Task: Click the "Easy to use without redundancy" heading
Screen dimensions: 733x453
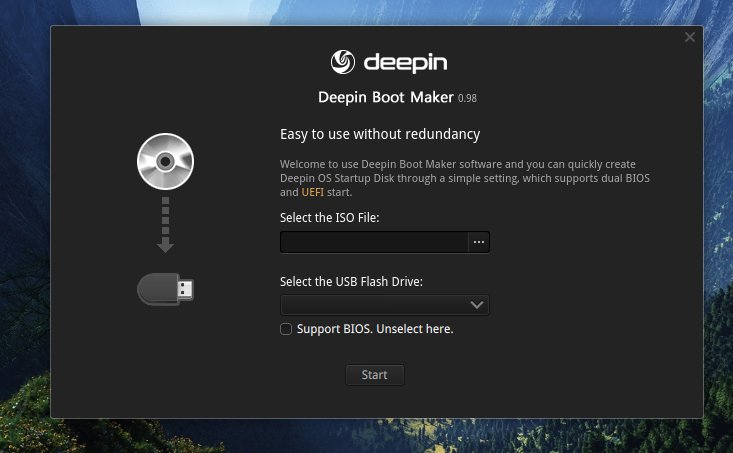Action: [x=380, y=134]
